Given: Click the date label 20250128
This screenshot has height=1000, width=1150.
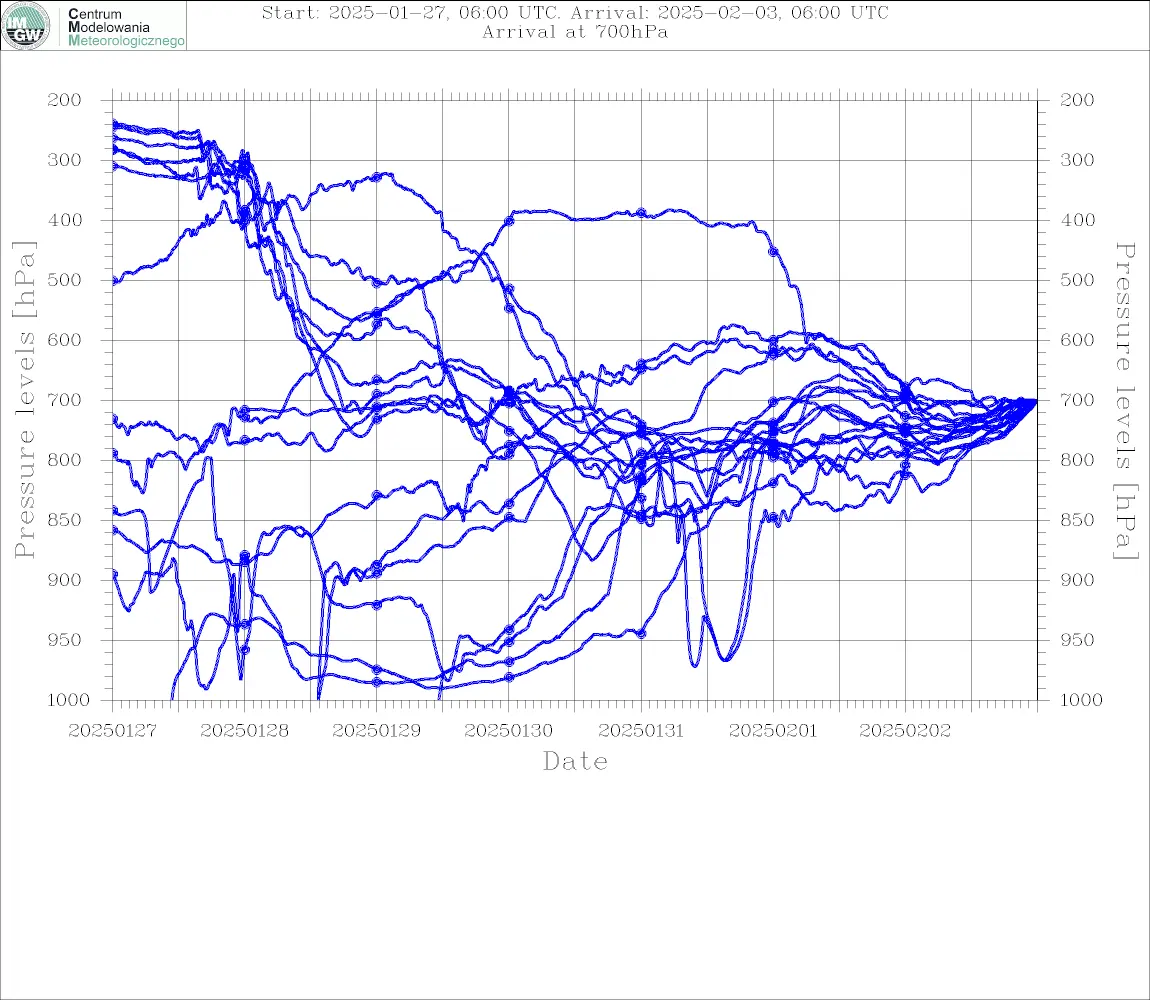Looking at the screenshot, I should 244,731.
